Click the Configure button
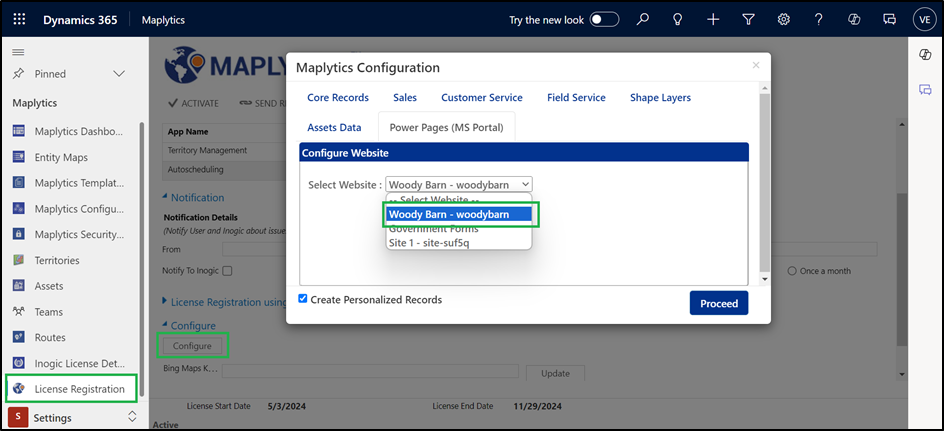The height and width of the screenshot is (431, 944). coord(192,346)
